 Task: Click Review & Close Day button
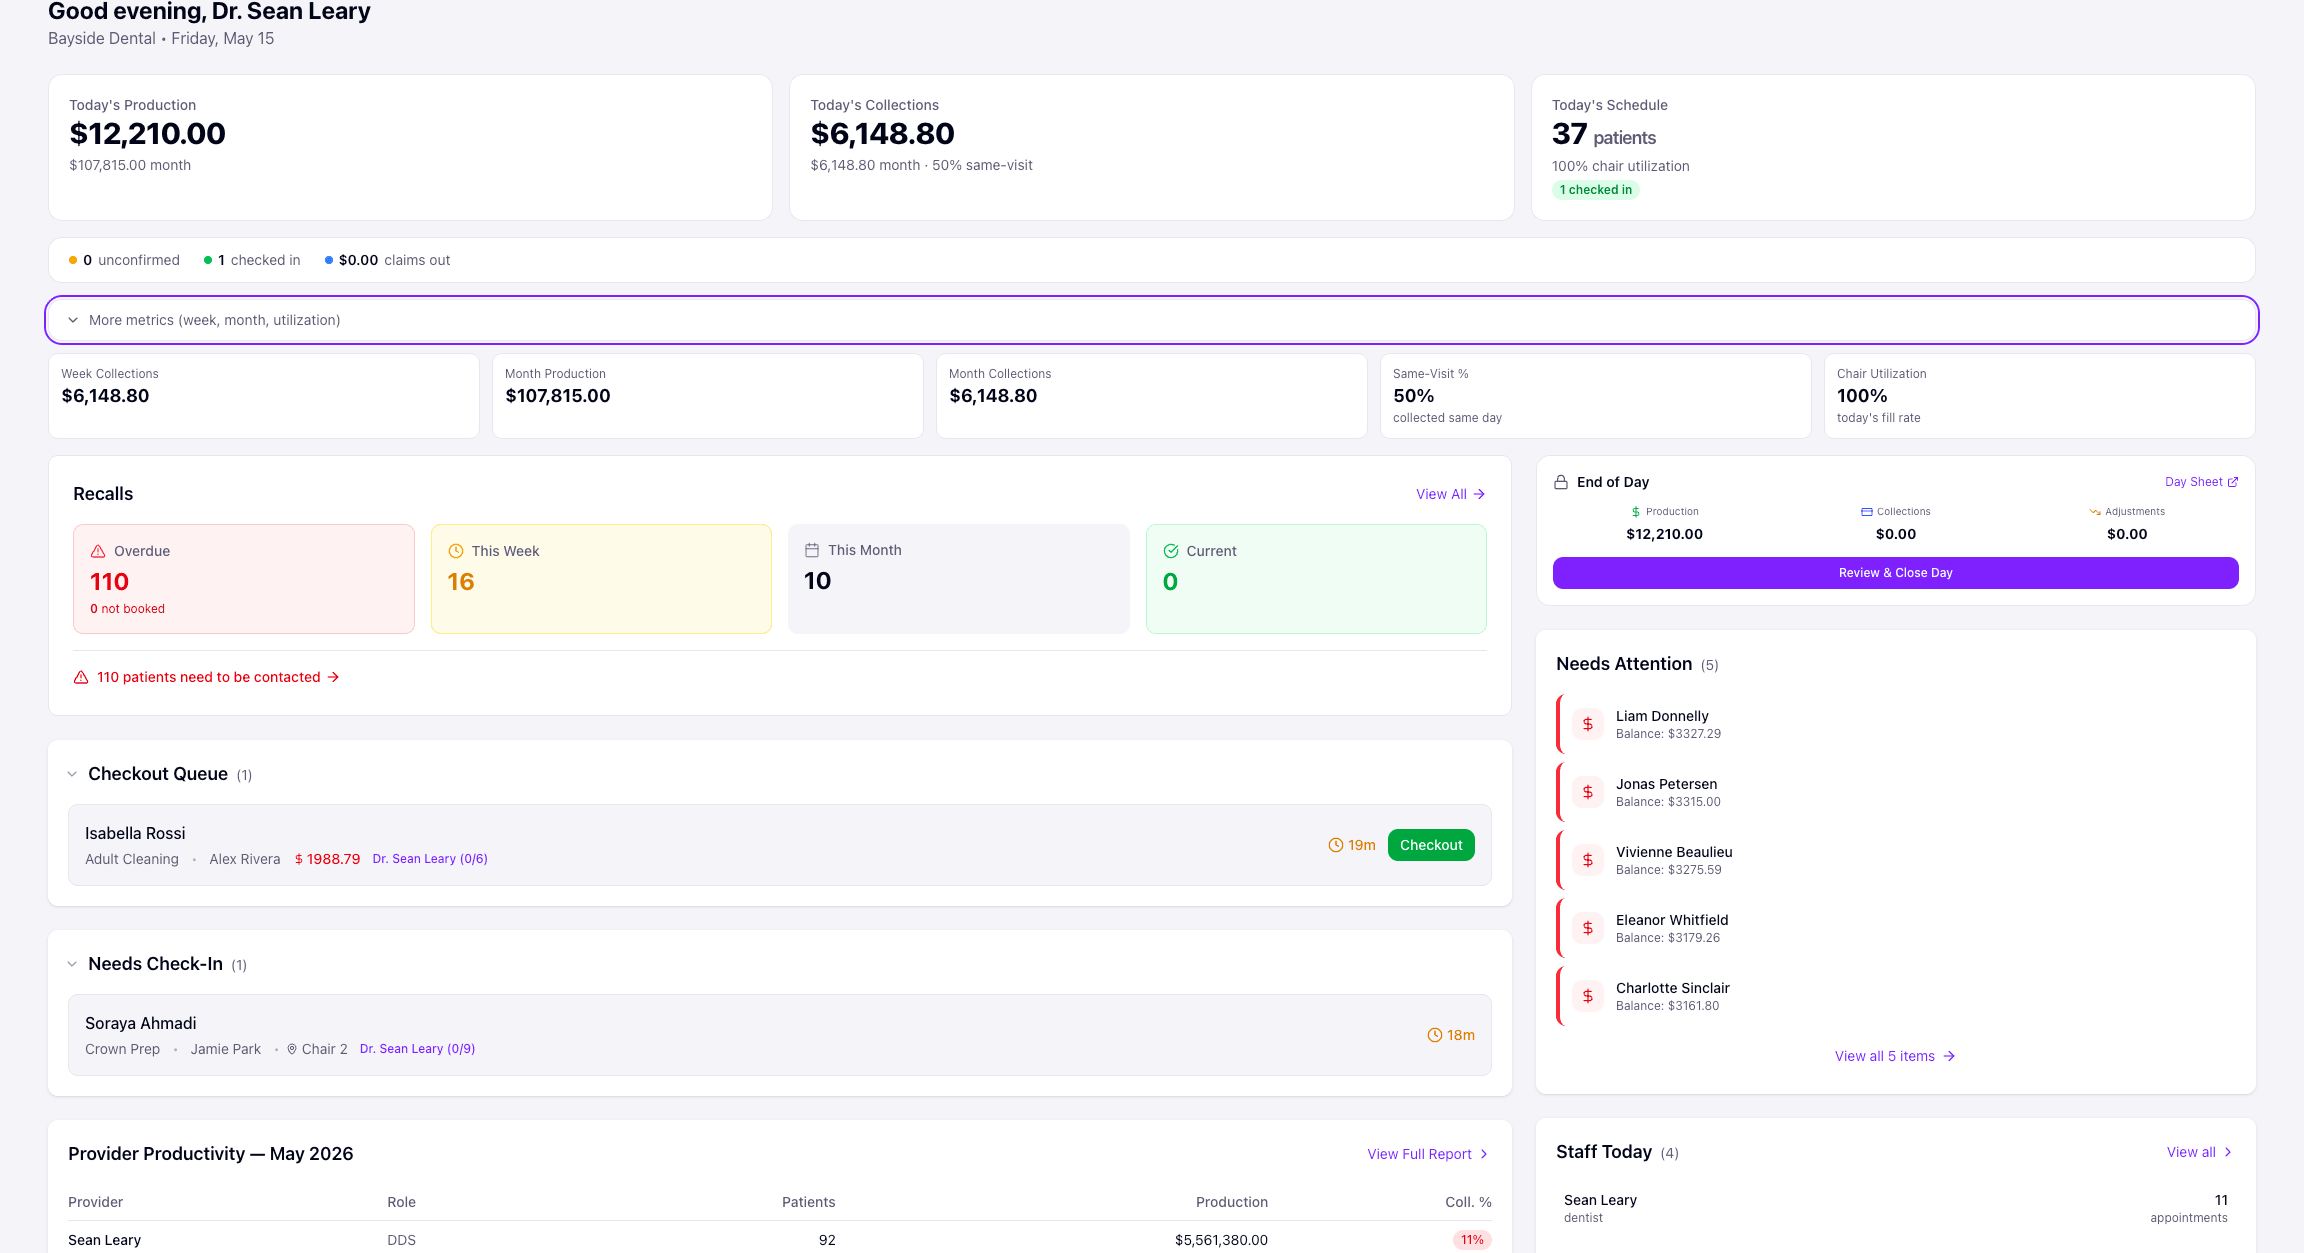tap(1895, 573)
